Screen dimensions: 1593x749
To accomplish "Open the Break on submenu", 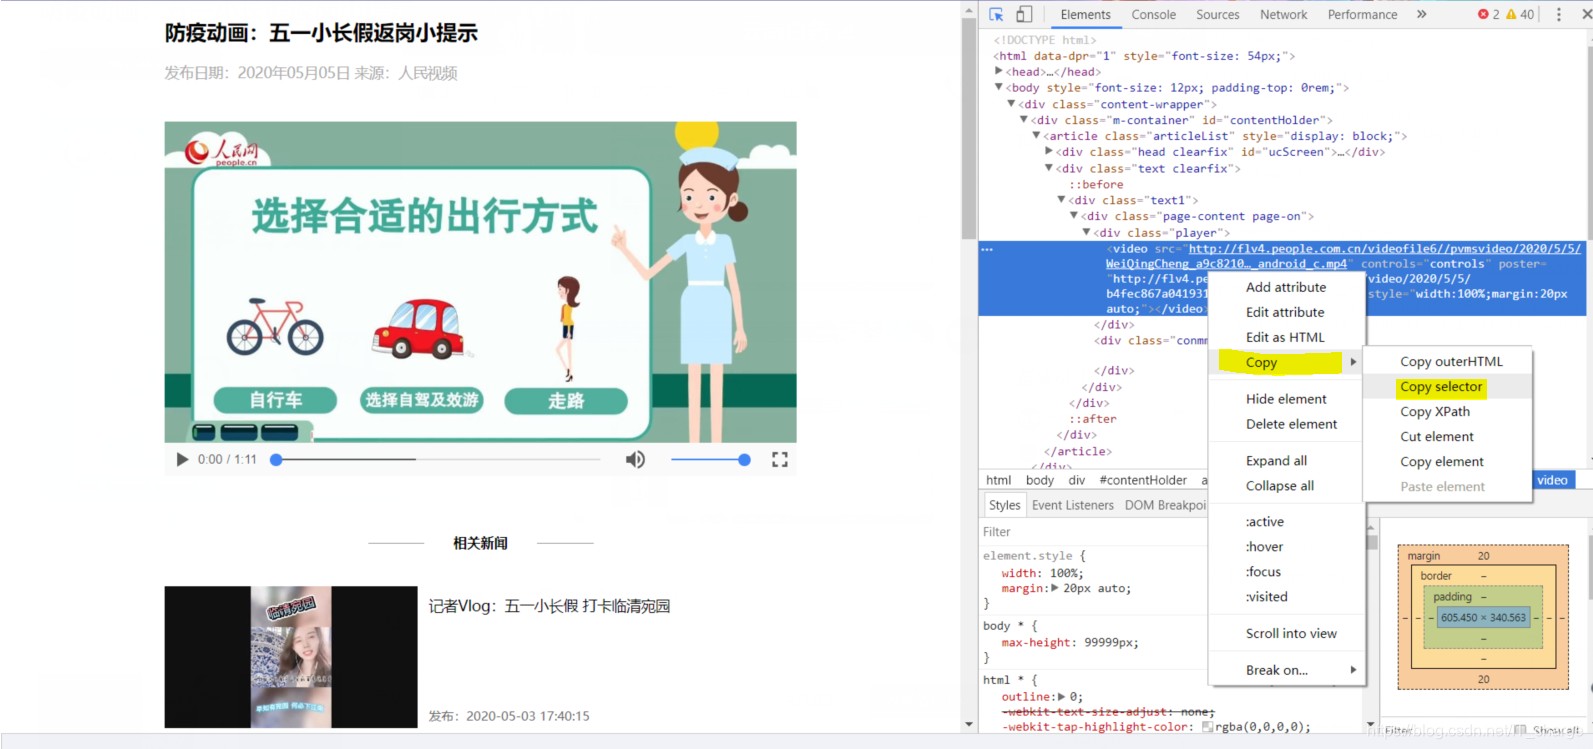I will pos(1285,670).
